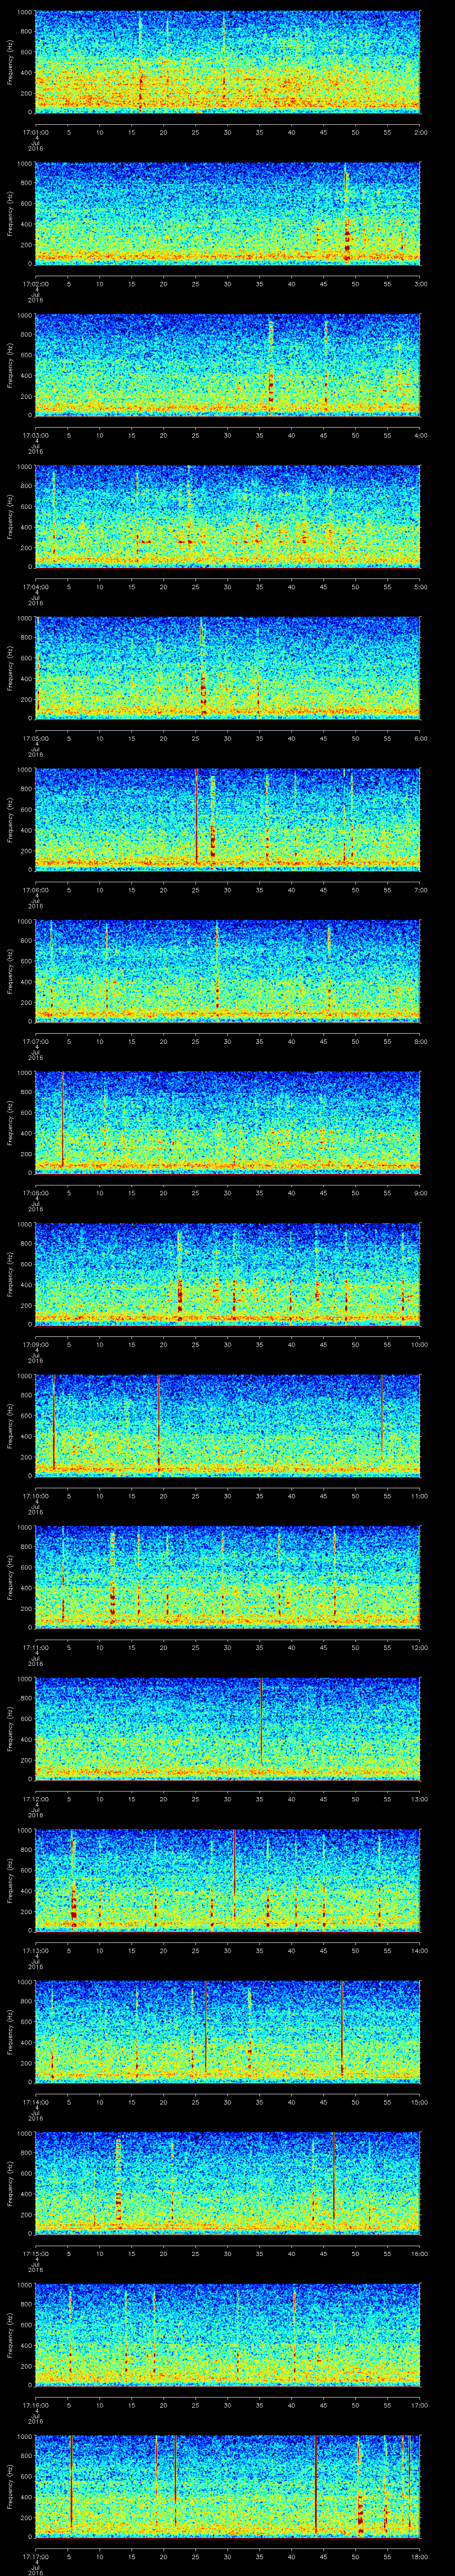Select the 17:08:00 time axis label
The width and height of the screenshot is (455, 2576).
point(35,1192)
